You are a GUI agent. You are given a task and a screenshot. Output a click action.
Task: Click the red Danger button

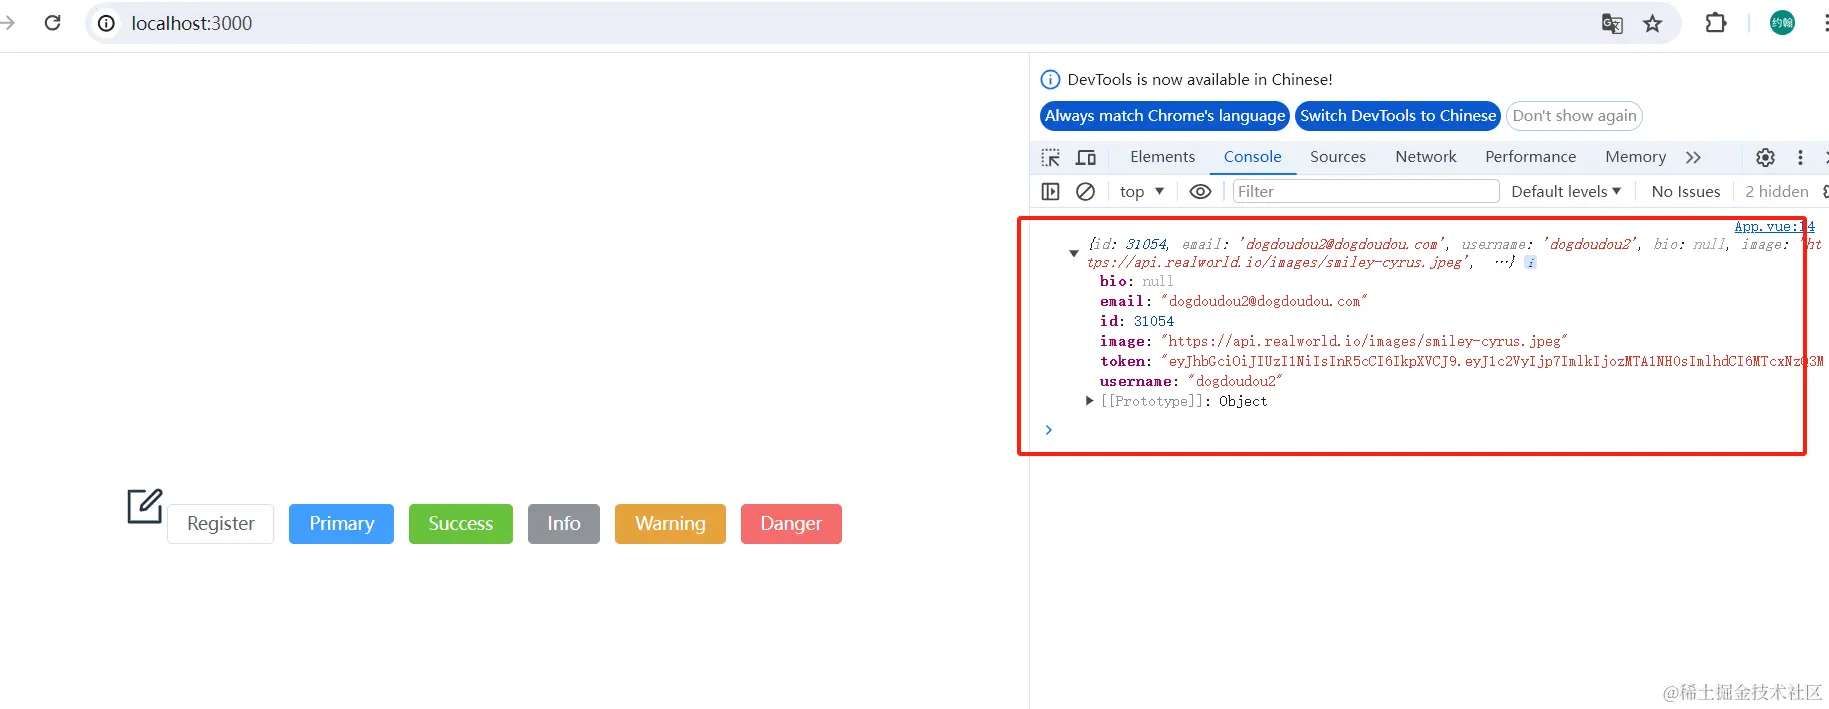[x=791, y=524]
